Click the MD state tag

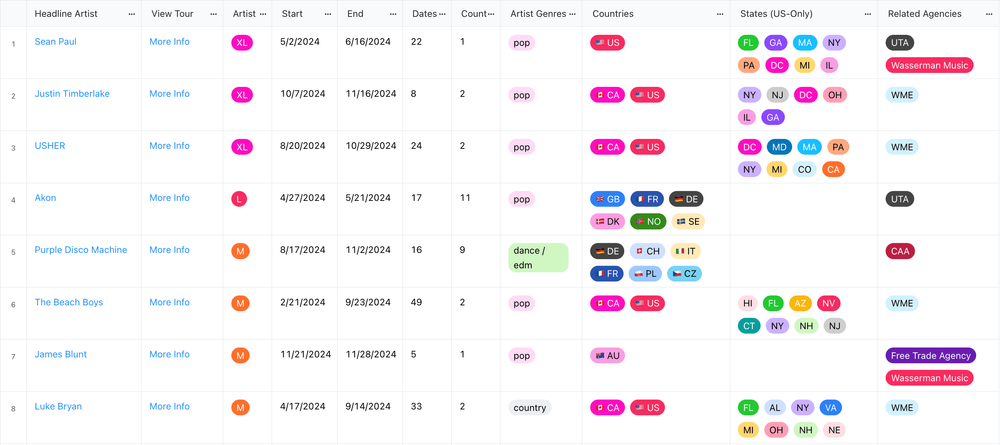(779, 147)
